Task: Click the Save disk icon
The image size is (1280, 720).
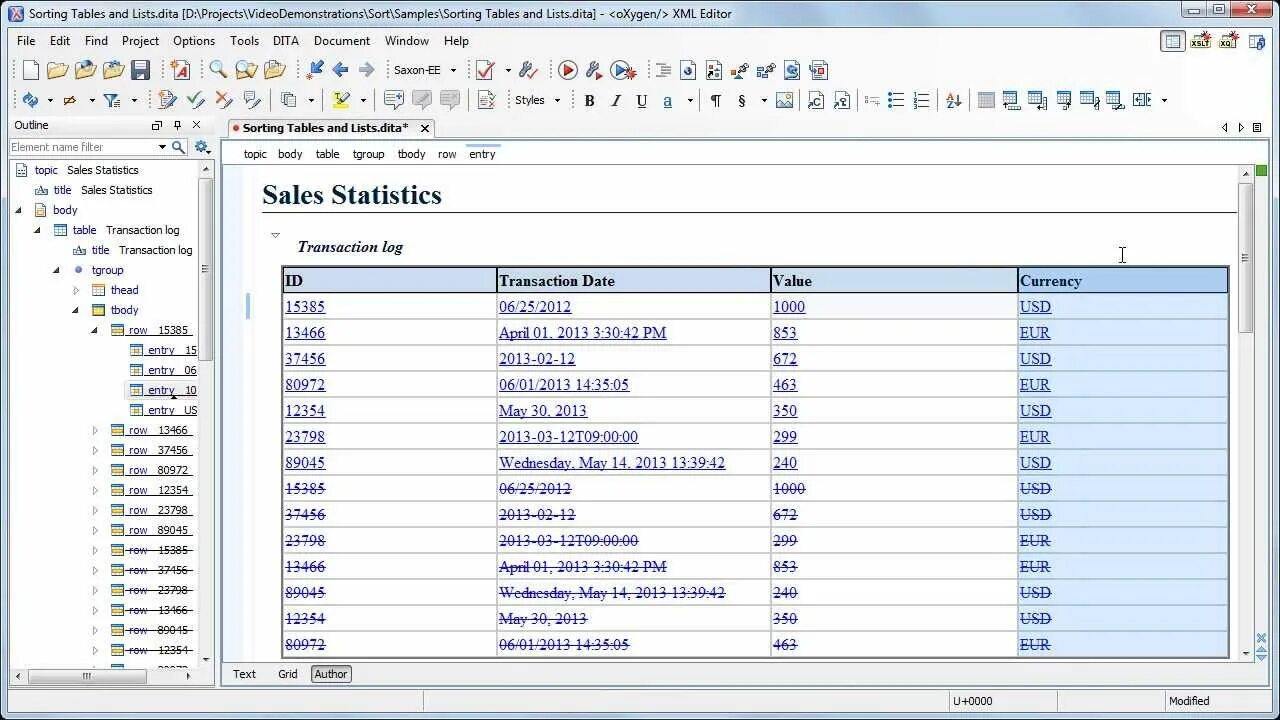Action: 141,70
